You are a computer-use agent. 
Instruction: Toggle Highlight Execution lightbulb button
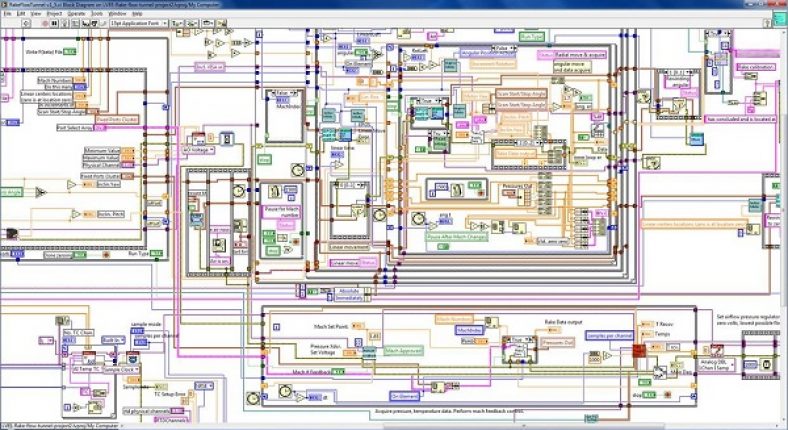65,23
